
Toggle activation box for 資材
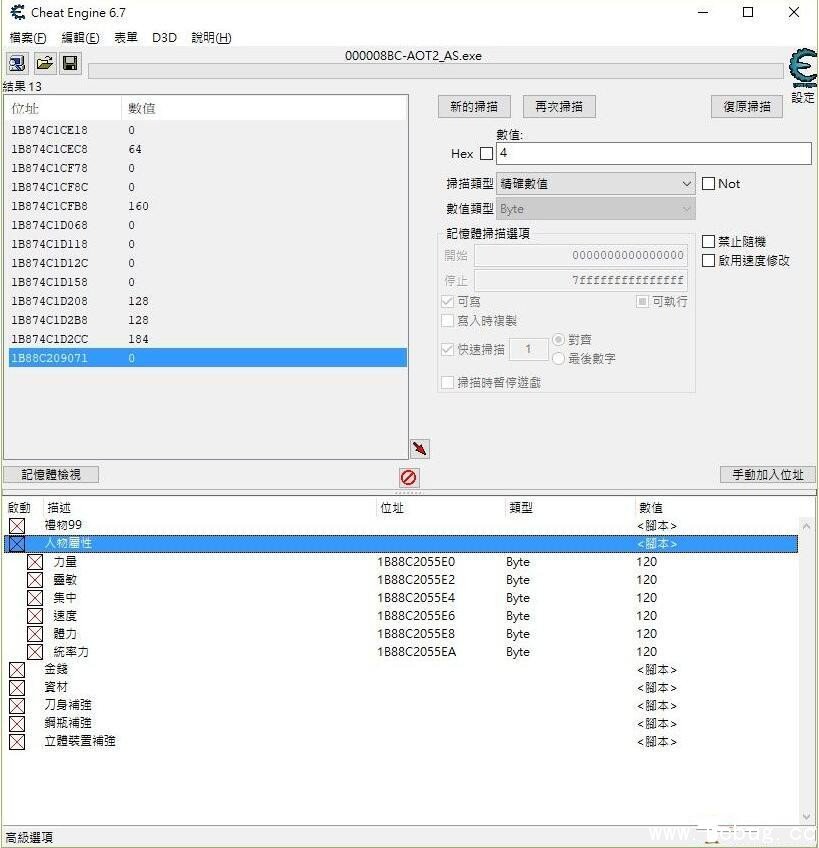17,688
